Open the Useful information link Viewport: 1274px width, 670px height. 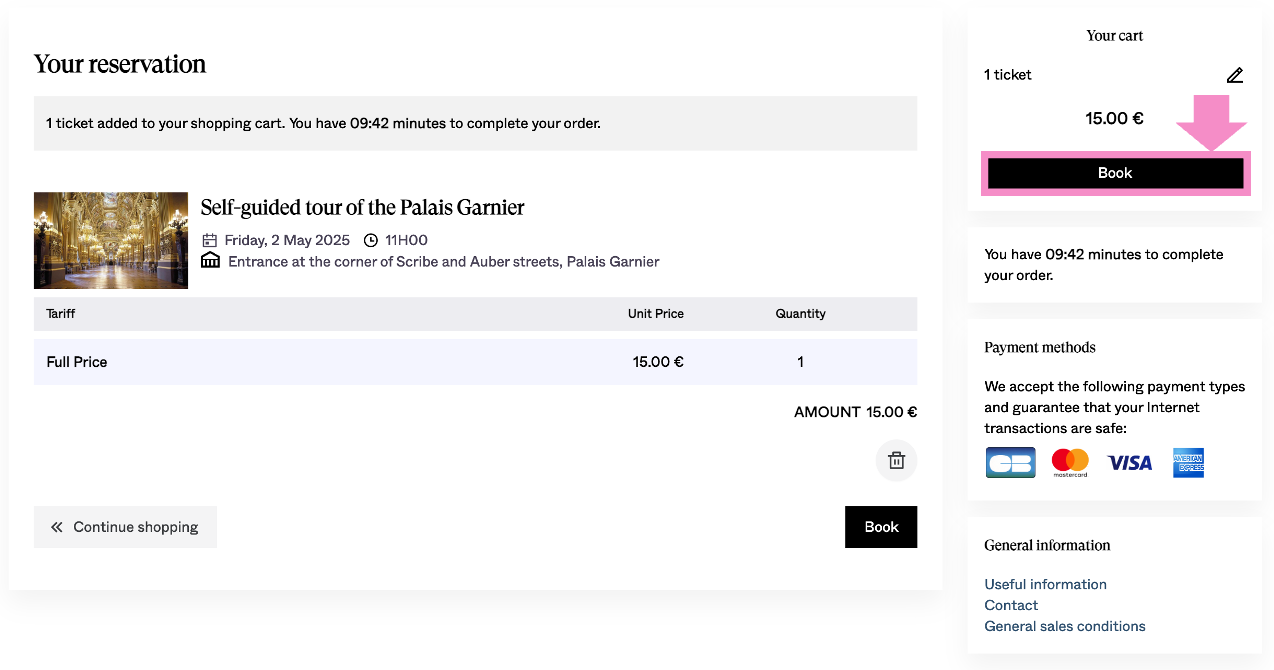[1045, 584]
